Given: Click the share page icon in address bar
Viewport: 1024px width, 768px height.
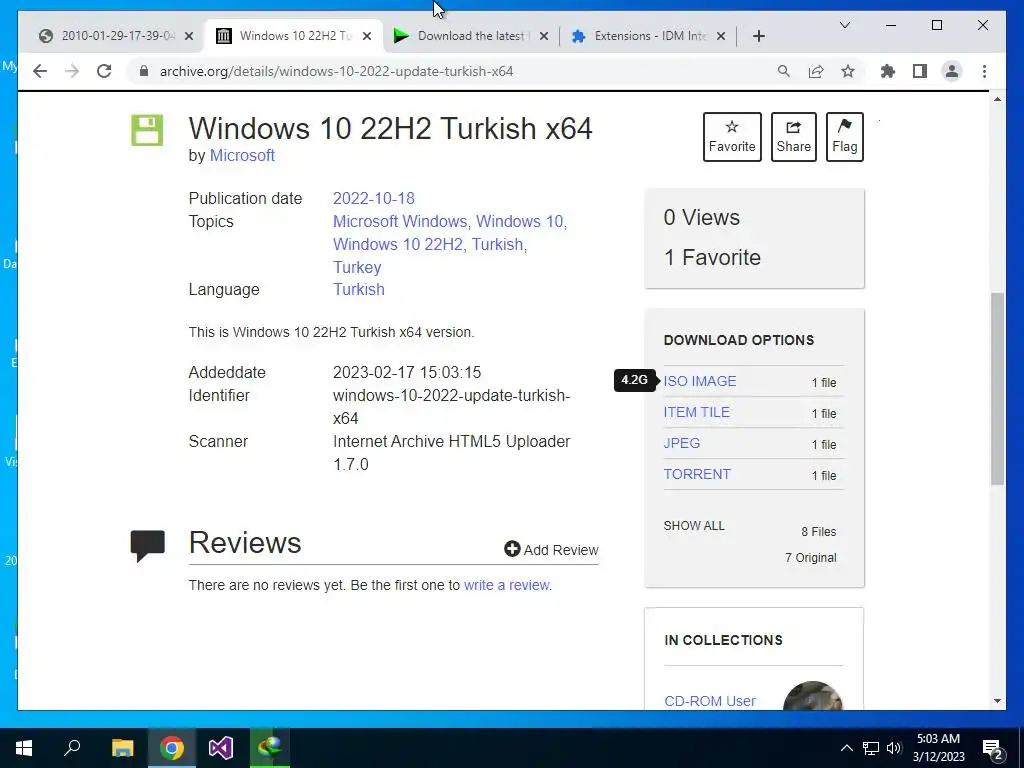Looking at the screenshot, I should (x=816, y=71).
